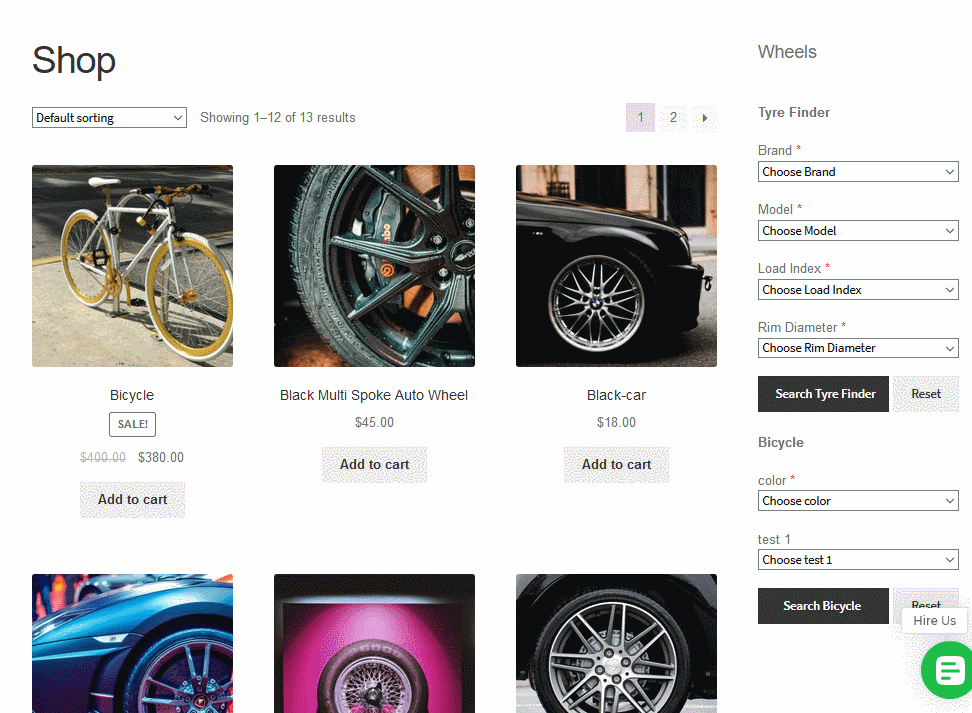
Task: Open the Black Multi Spoke Auto Wheel title
Action: pos(374,395)
